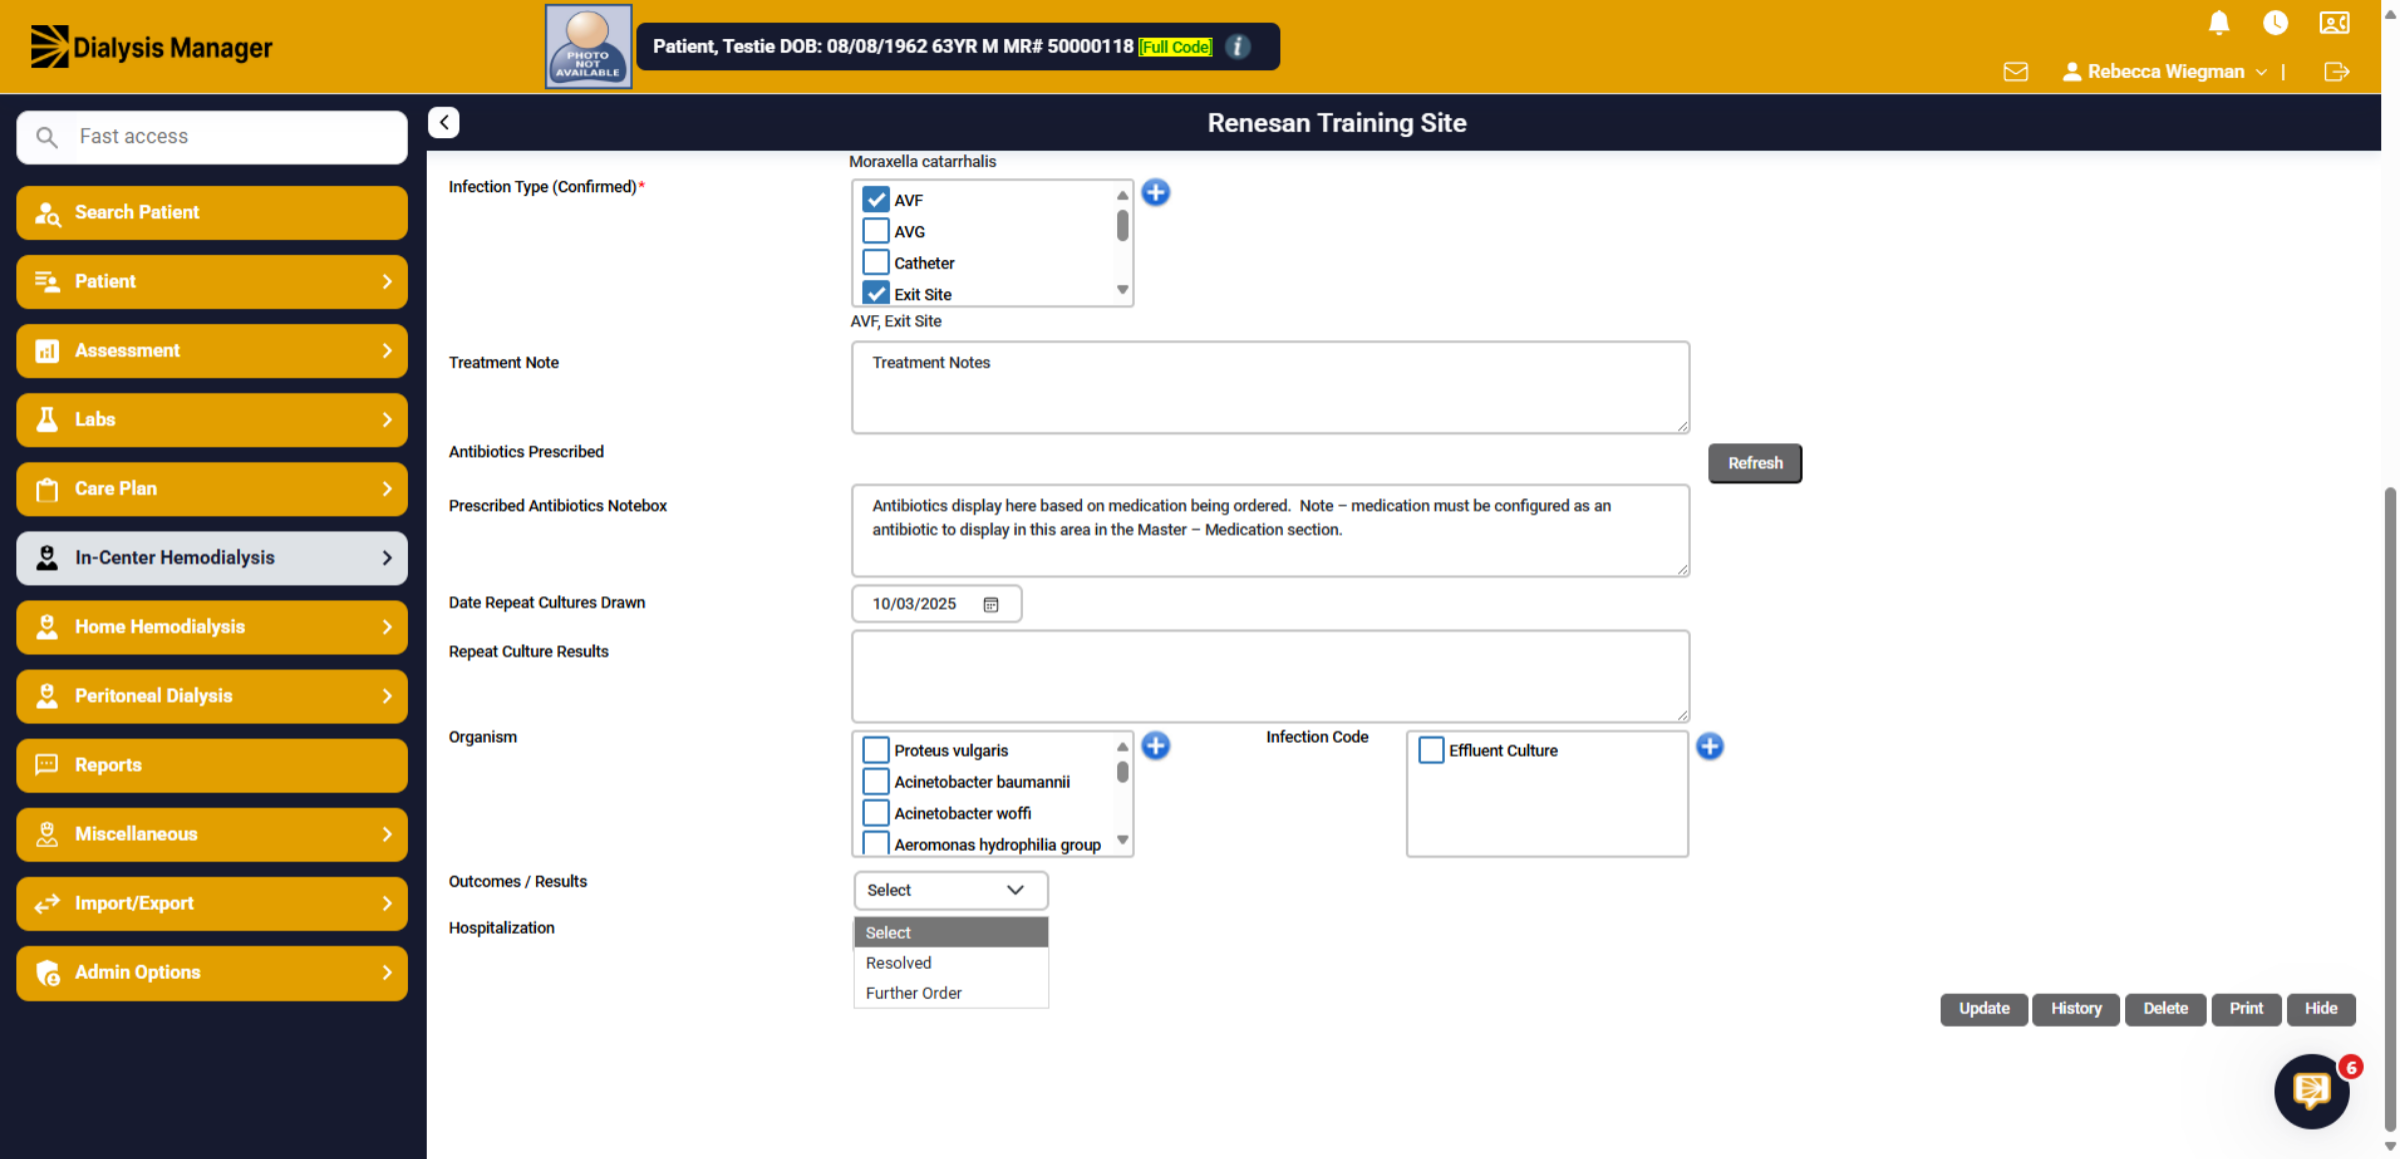Click the logout icon

coord(2336,72)
